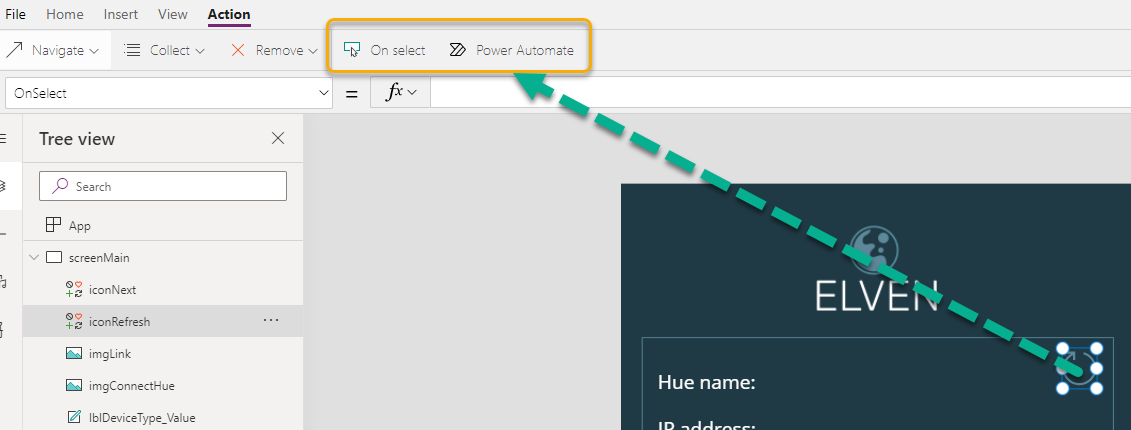Click the refresh icon on the canvas
Screen dimensions: 1131x430
(x=1079, y=369)
